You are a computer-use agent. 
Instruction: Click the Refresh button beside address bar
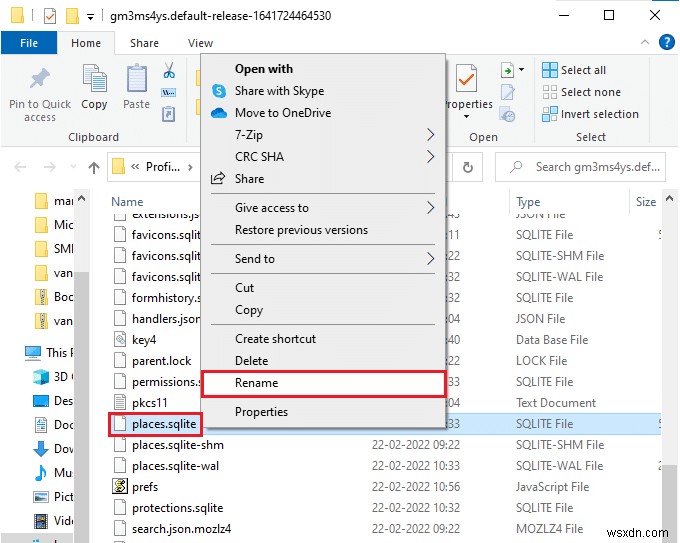pos(468,167)
